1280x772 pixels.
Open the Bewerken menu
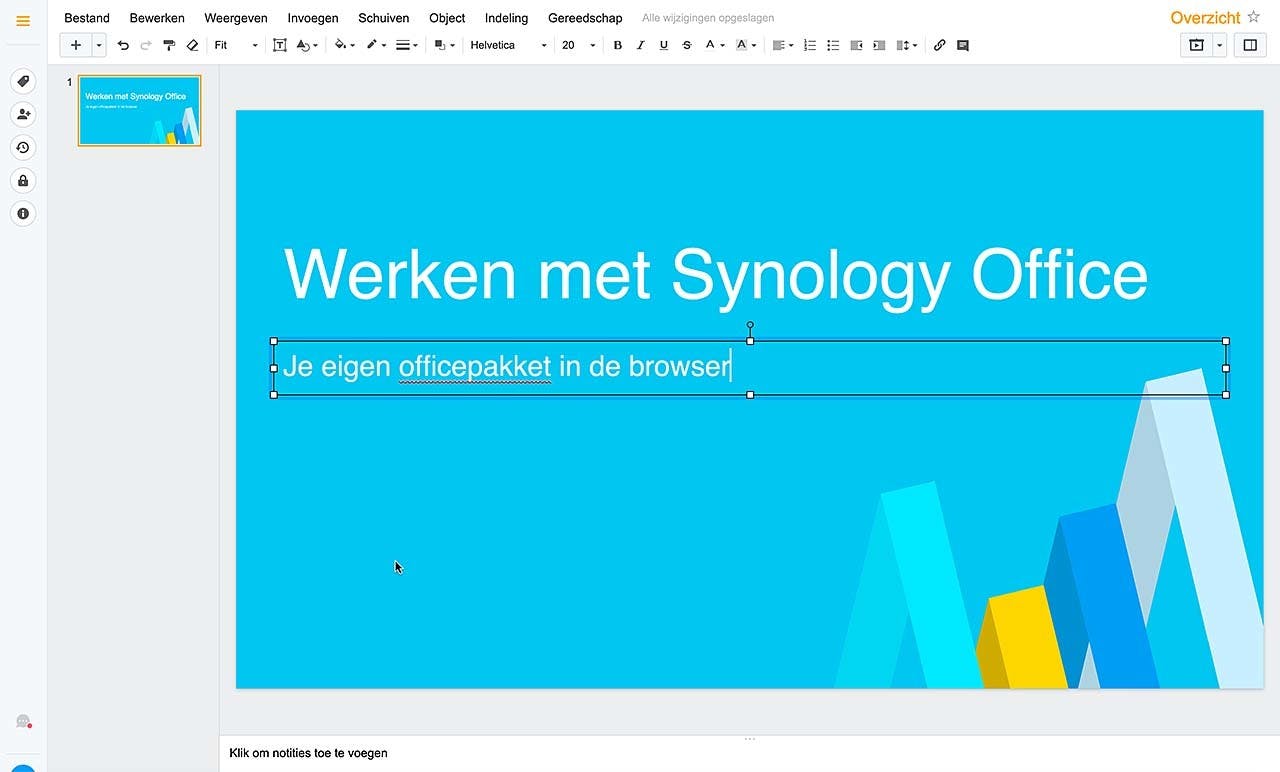(157, 18)
